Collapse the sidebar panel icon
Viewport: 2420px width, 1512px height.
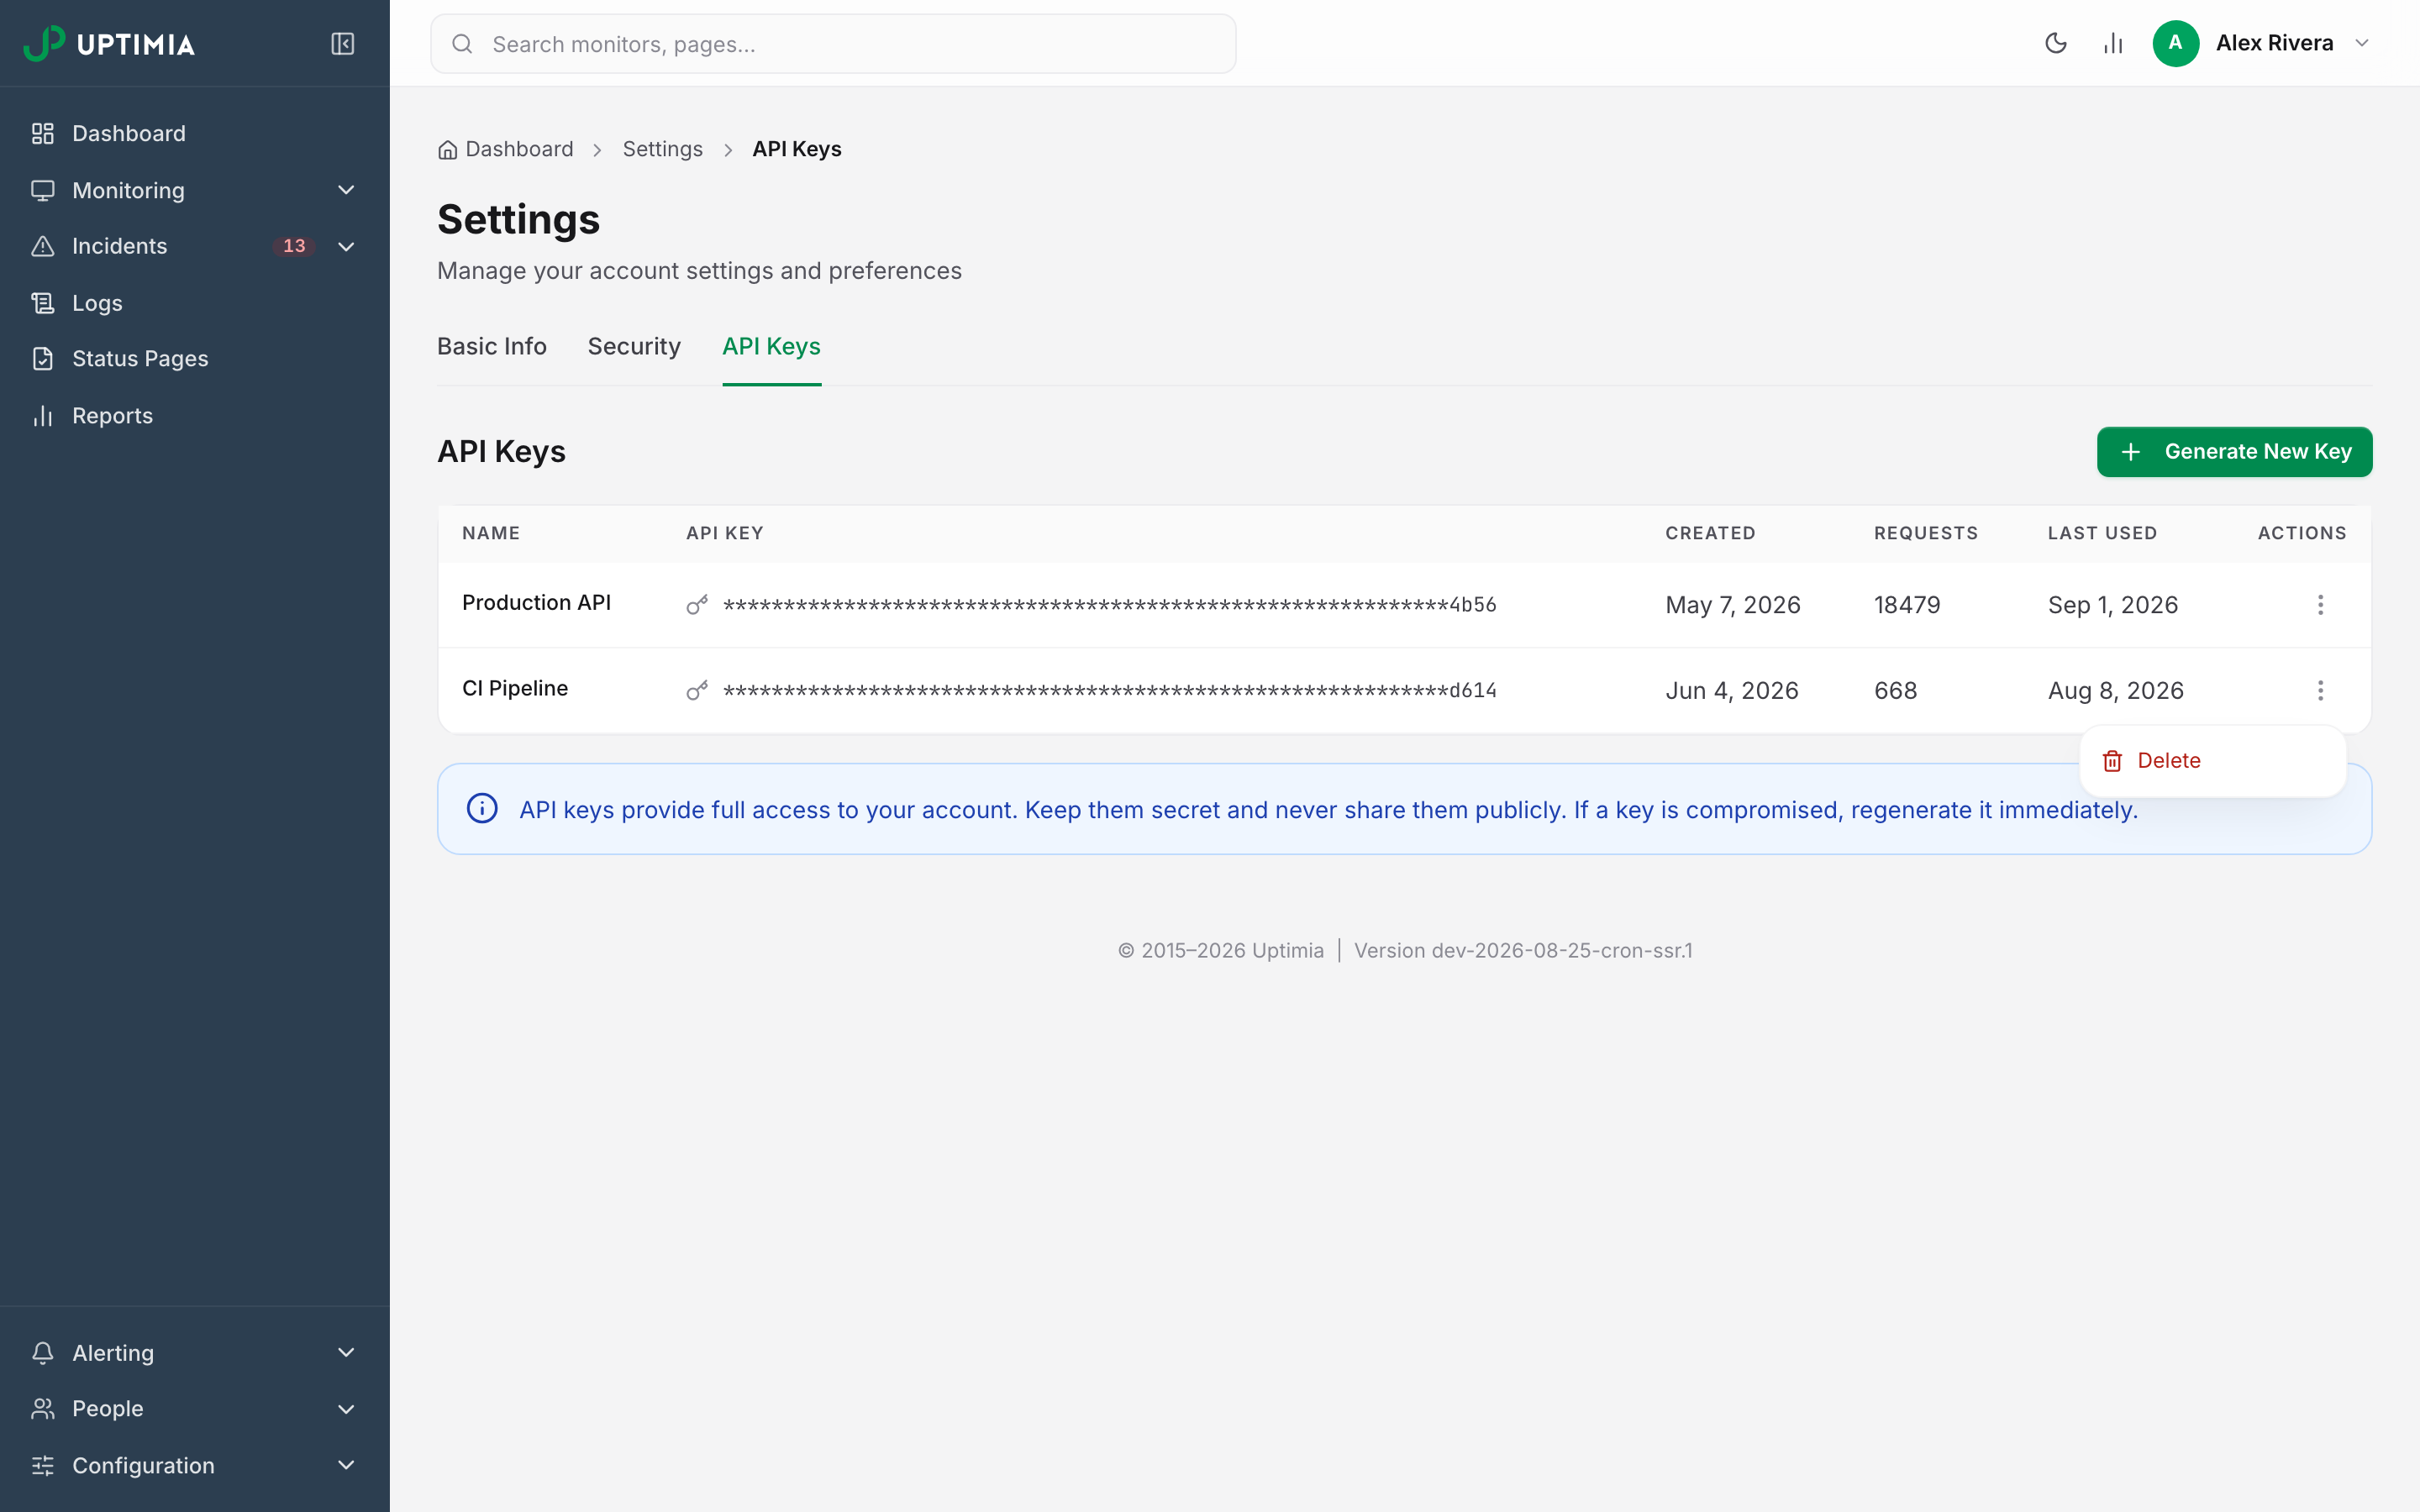pyautogui.click(x=342, y=43)
